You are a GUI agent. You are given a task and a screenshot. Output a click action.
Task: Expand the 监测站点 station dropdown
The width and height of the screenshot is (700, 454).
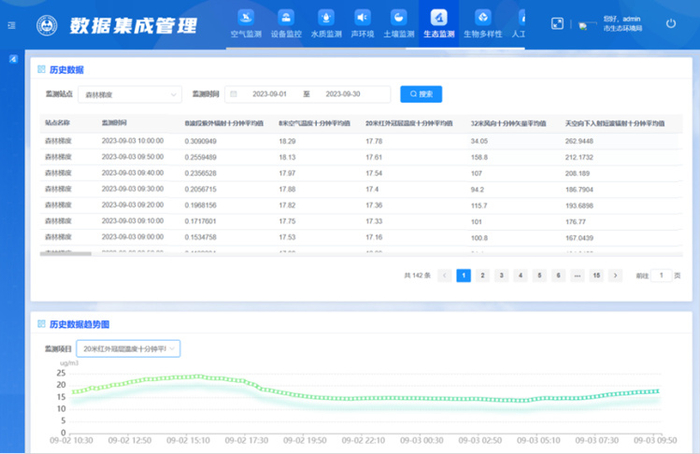pos(131,94)
